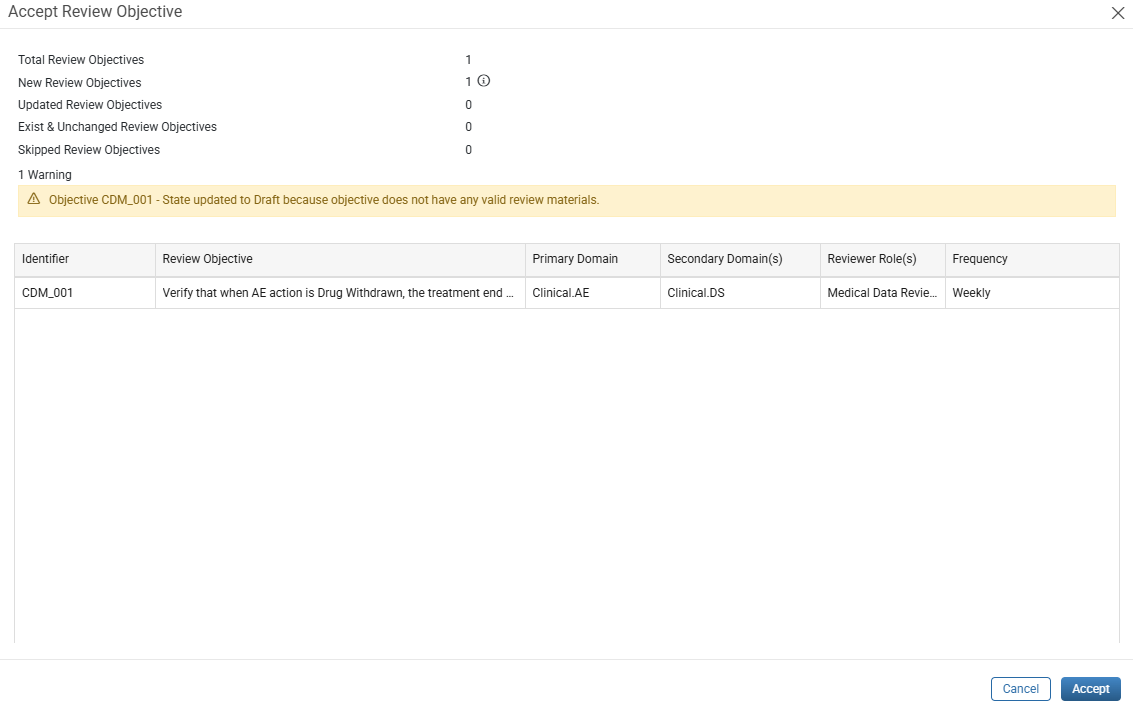Select the CDM_001 identifier cell
Image resolution: width=1133 pixels, height=714 pixels.
point(85,293)
